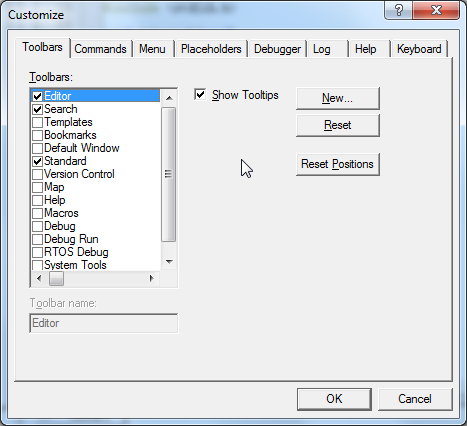
Task: Click the toolbar list scroll-down arrow
Action: pyautogui.click(x=169, y=262)
